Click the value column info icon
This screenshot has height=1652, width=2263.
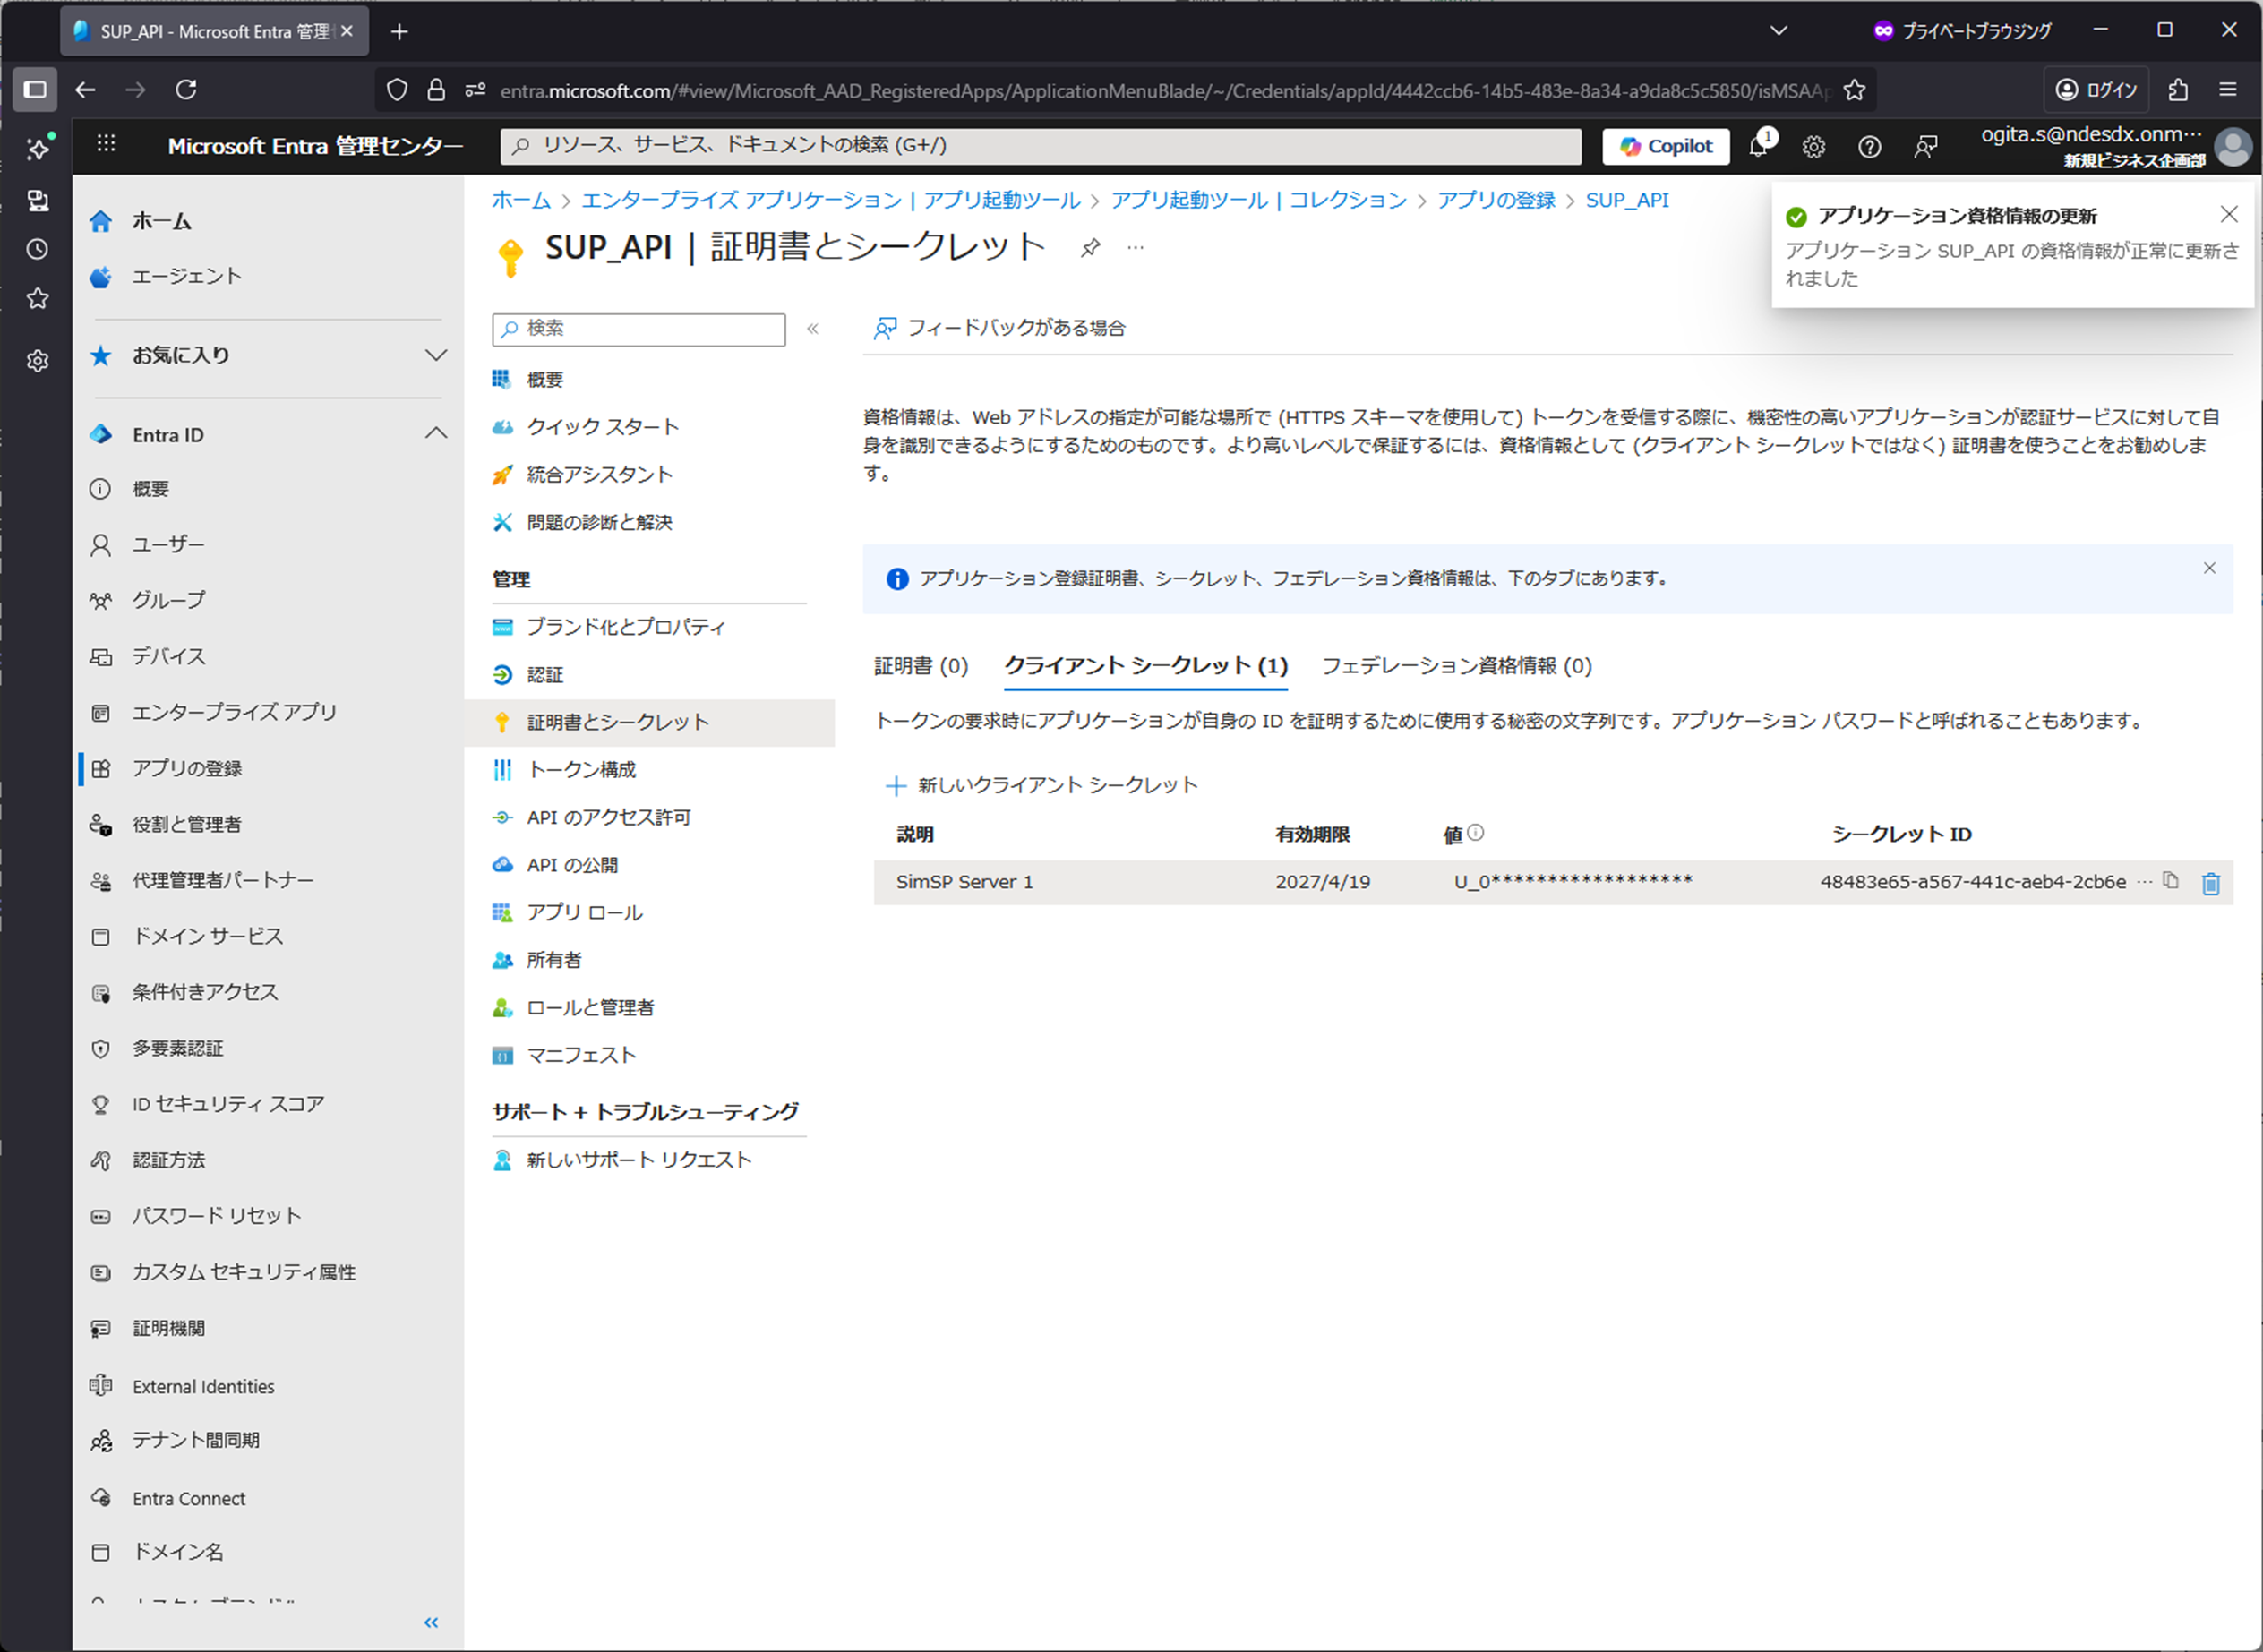(x=1476, y=833)
